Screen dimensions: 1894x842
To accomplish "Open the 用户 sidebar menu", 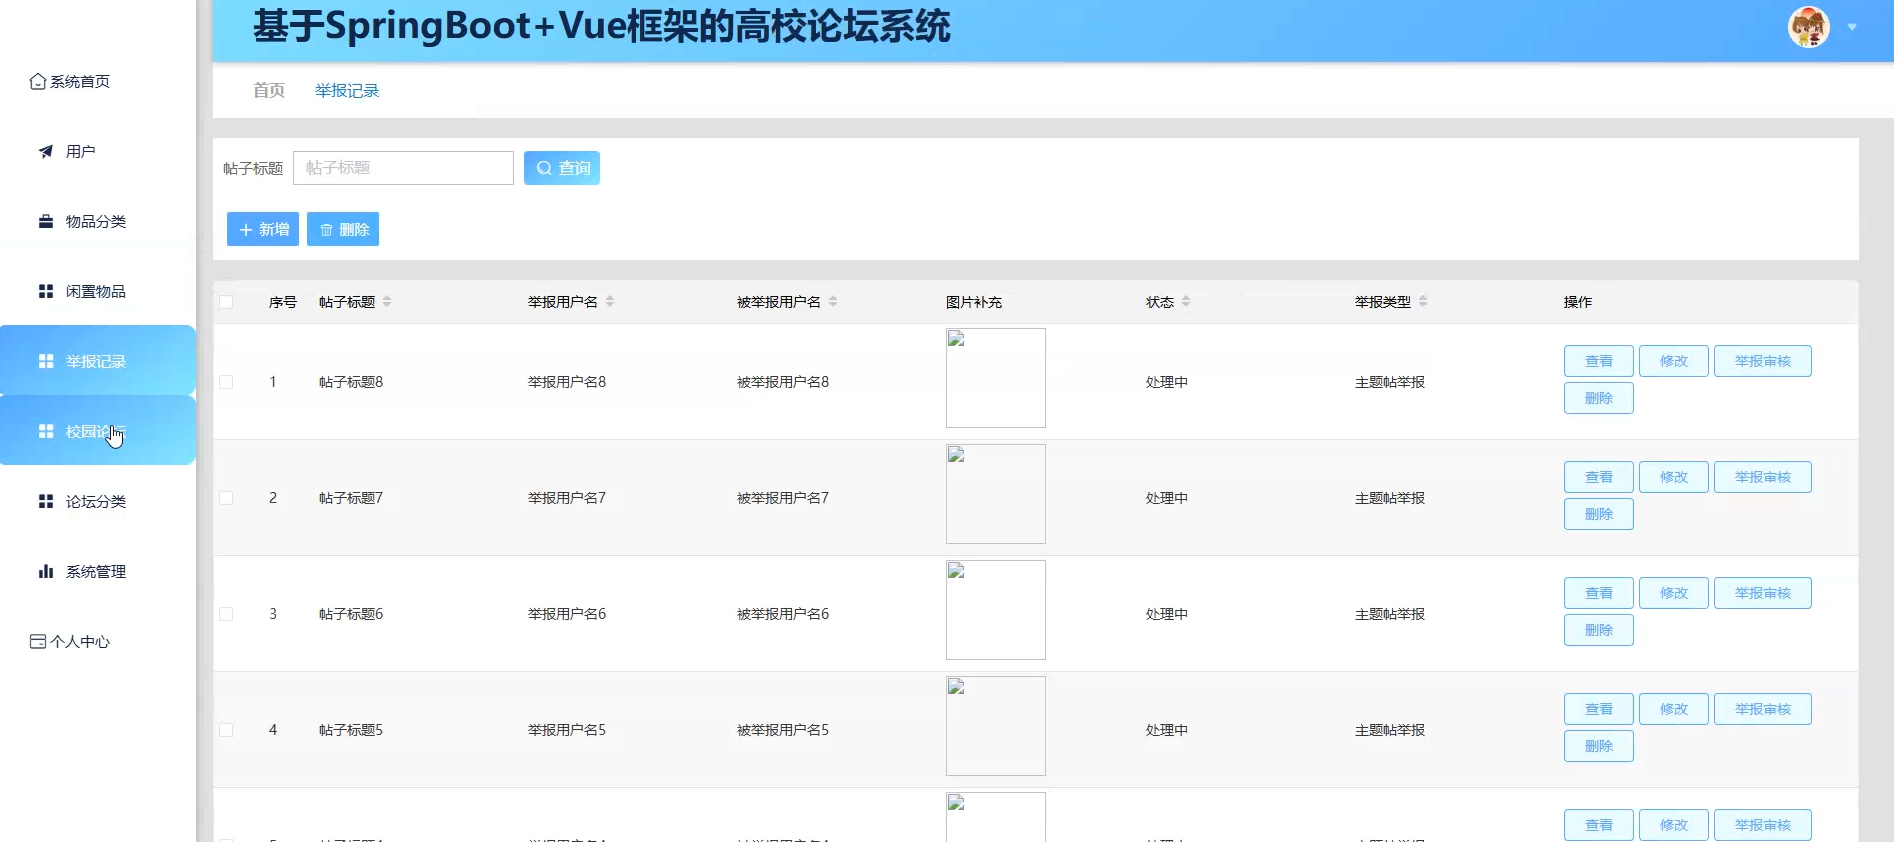I will 98,151.
